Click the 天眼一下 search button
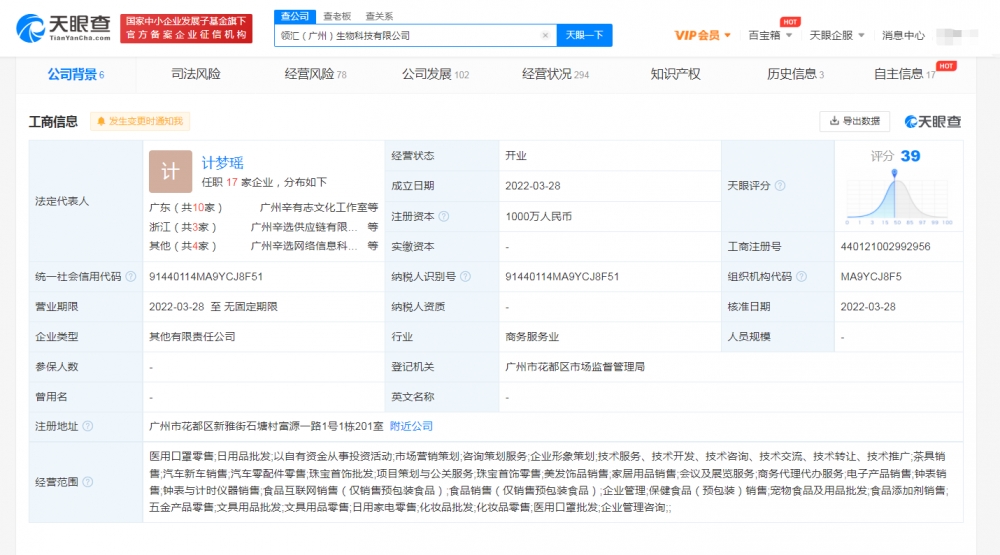Screen dimensions: 1000x555 pyautogui.click(x=584, y=35)
